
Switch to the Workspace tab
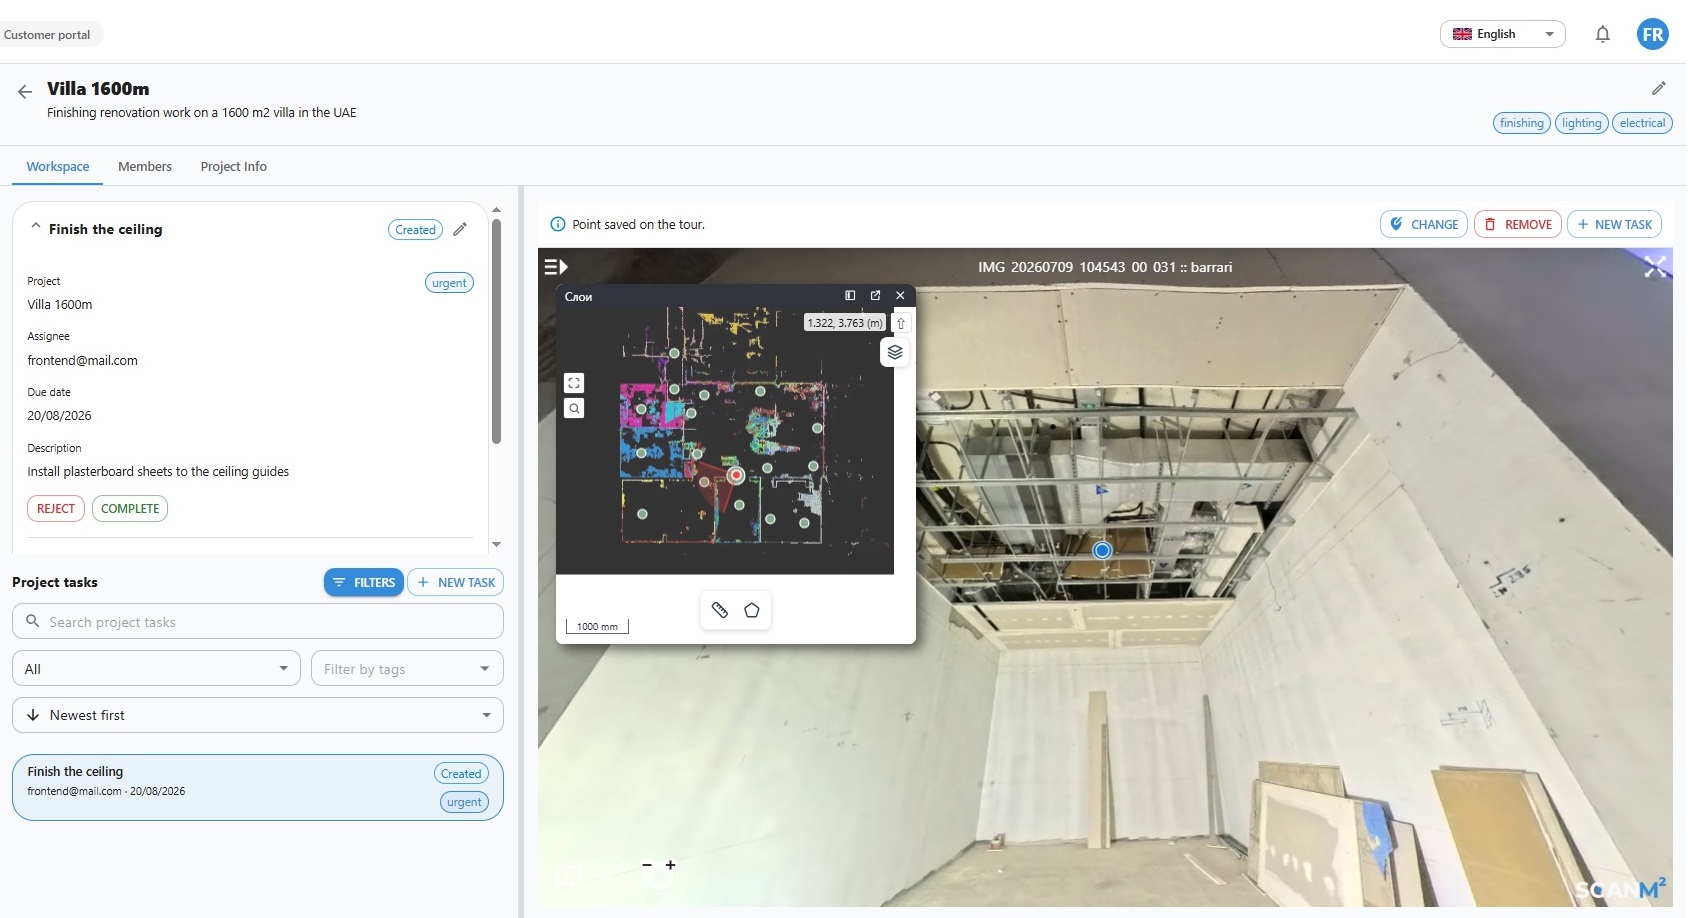point(58,167)
